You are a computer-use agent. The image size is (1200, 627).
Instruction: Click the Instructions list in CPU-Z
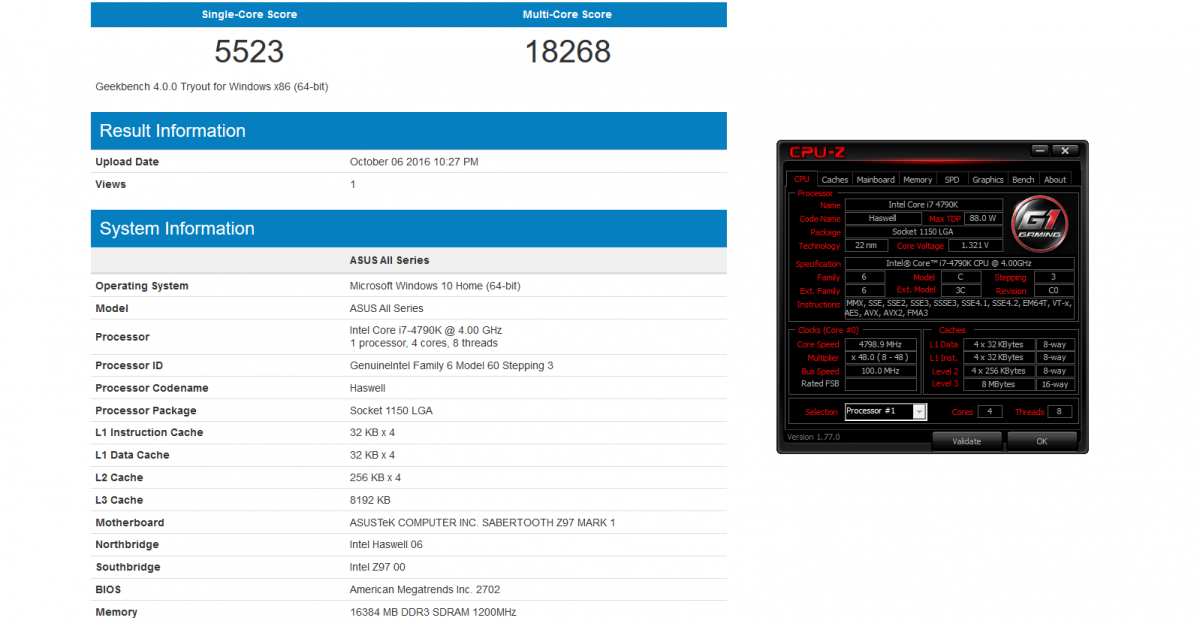point(960,307)
